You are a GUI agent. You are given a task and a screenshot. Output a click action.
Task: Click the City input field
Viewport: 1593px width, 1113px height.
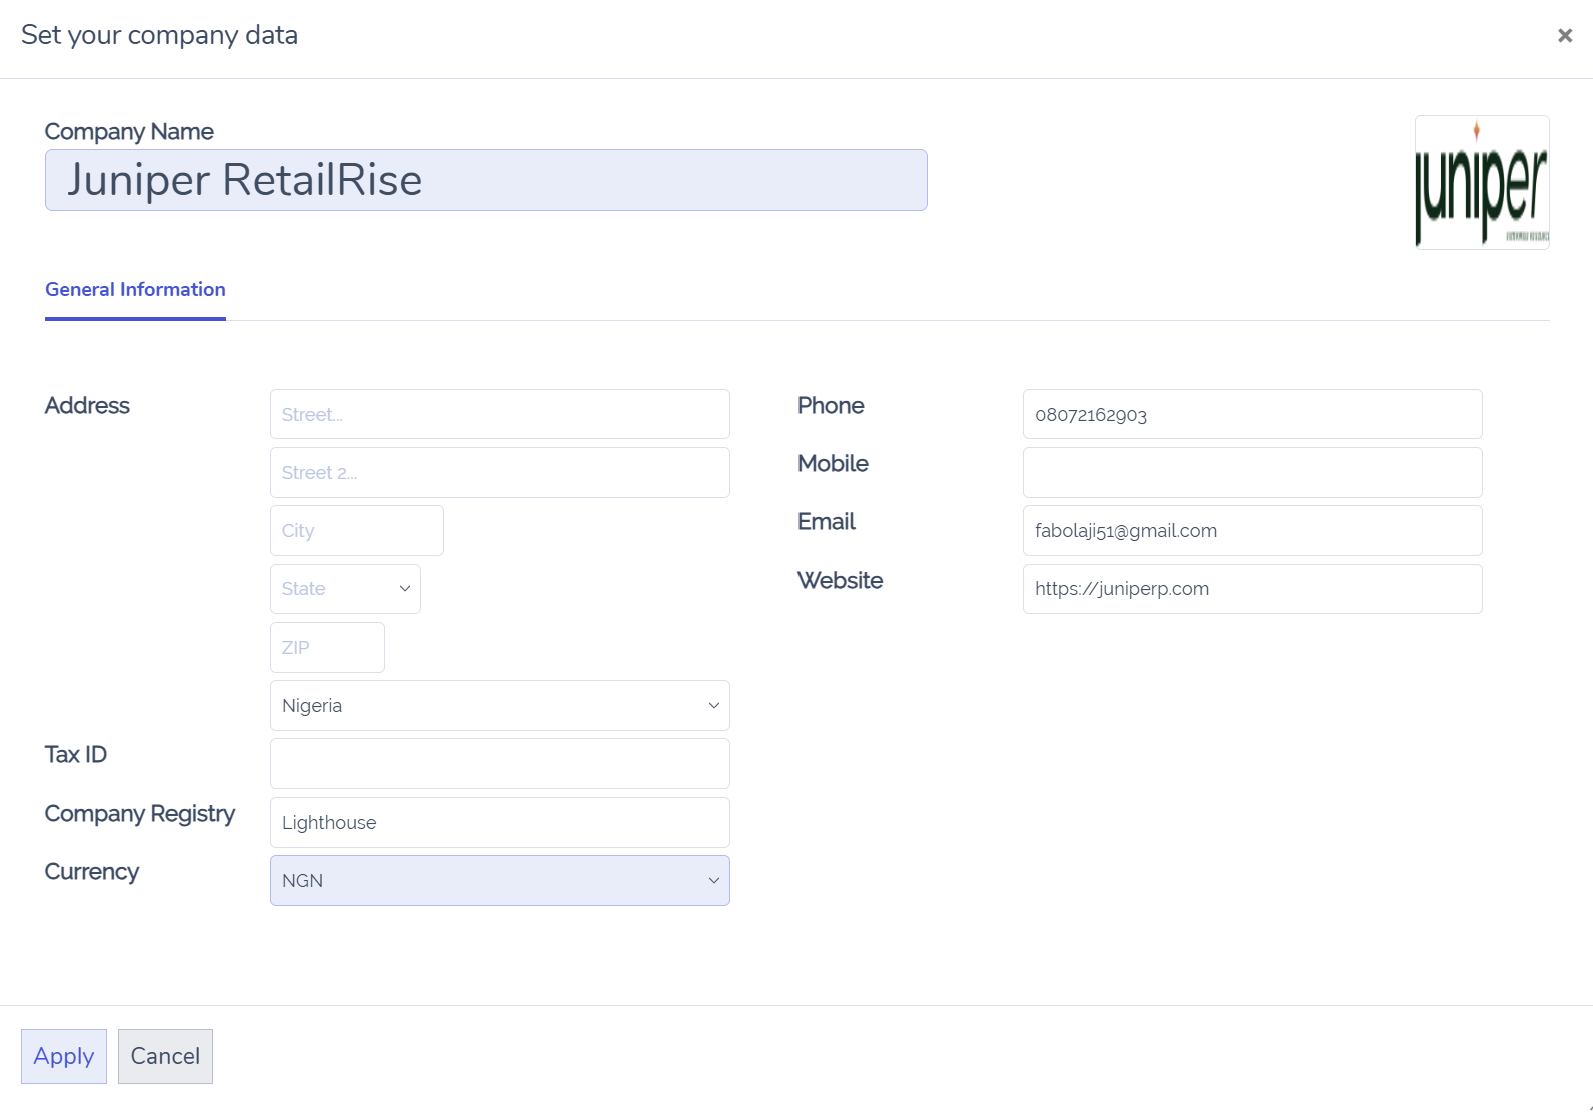(357, 531)
